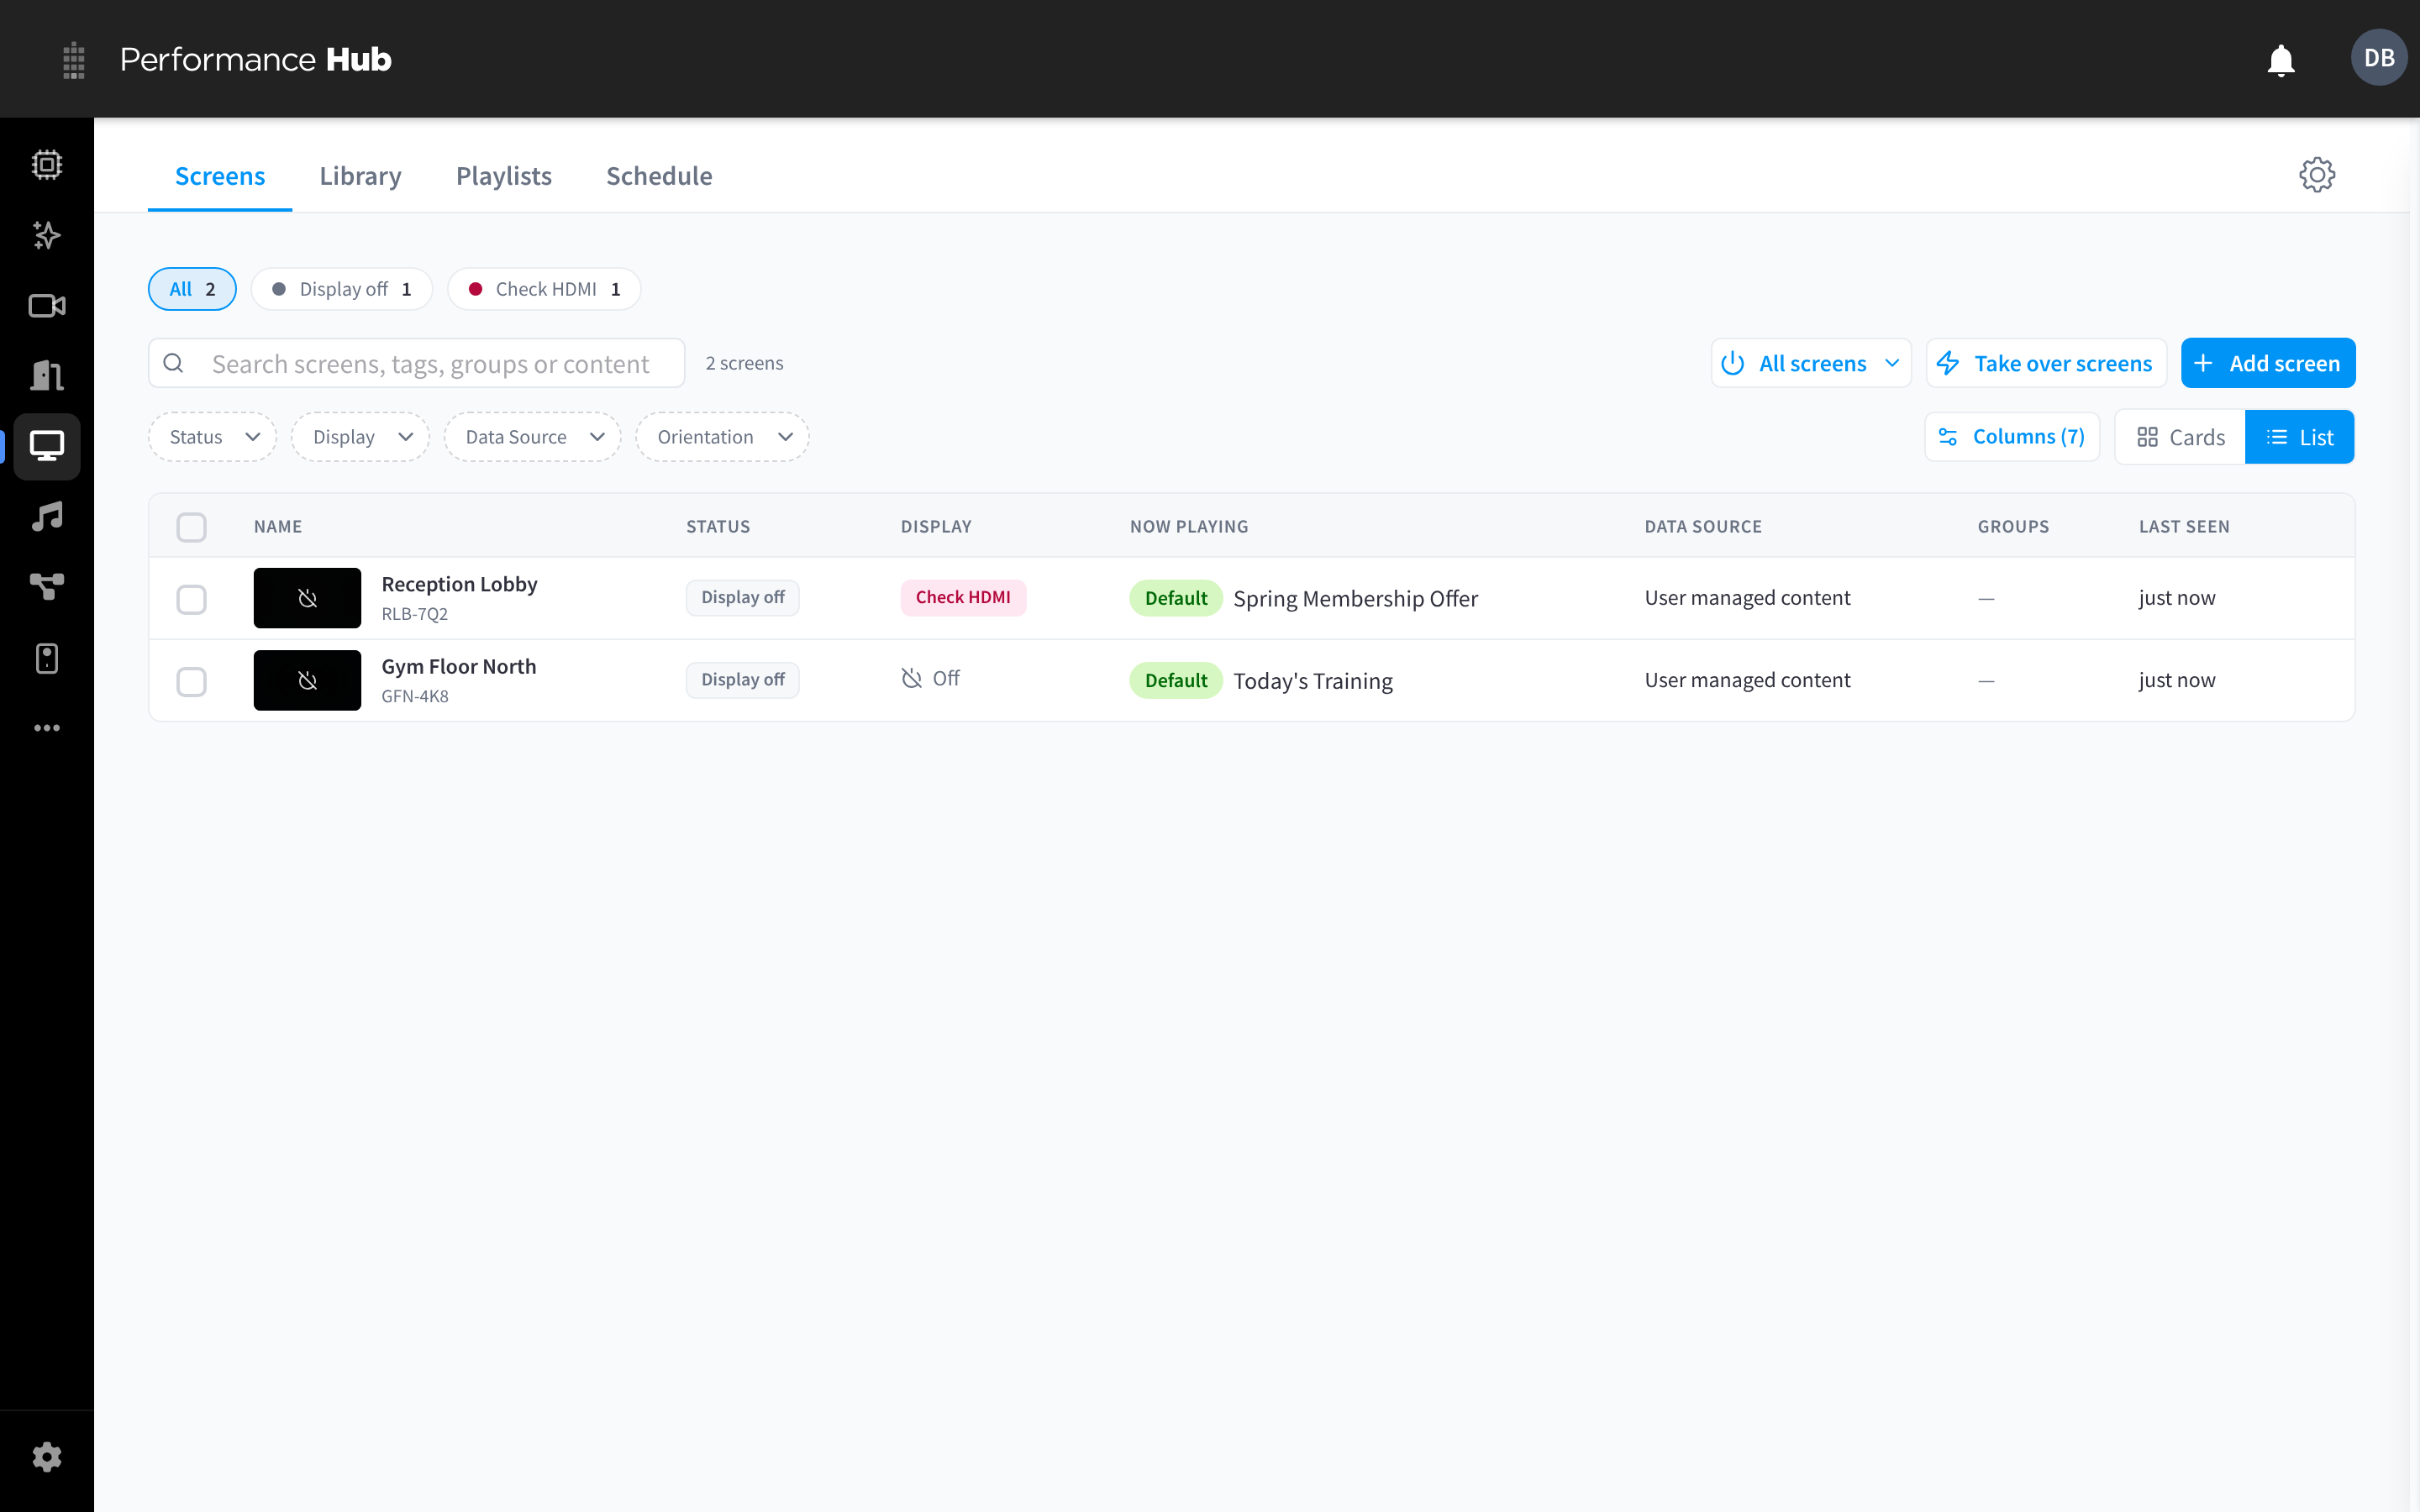Open sidebar settings gear at bottom

tap(47, 1457)
